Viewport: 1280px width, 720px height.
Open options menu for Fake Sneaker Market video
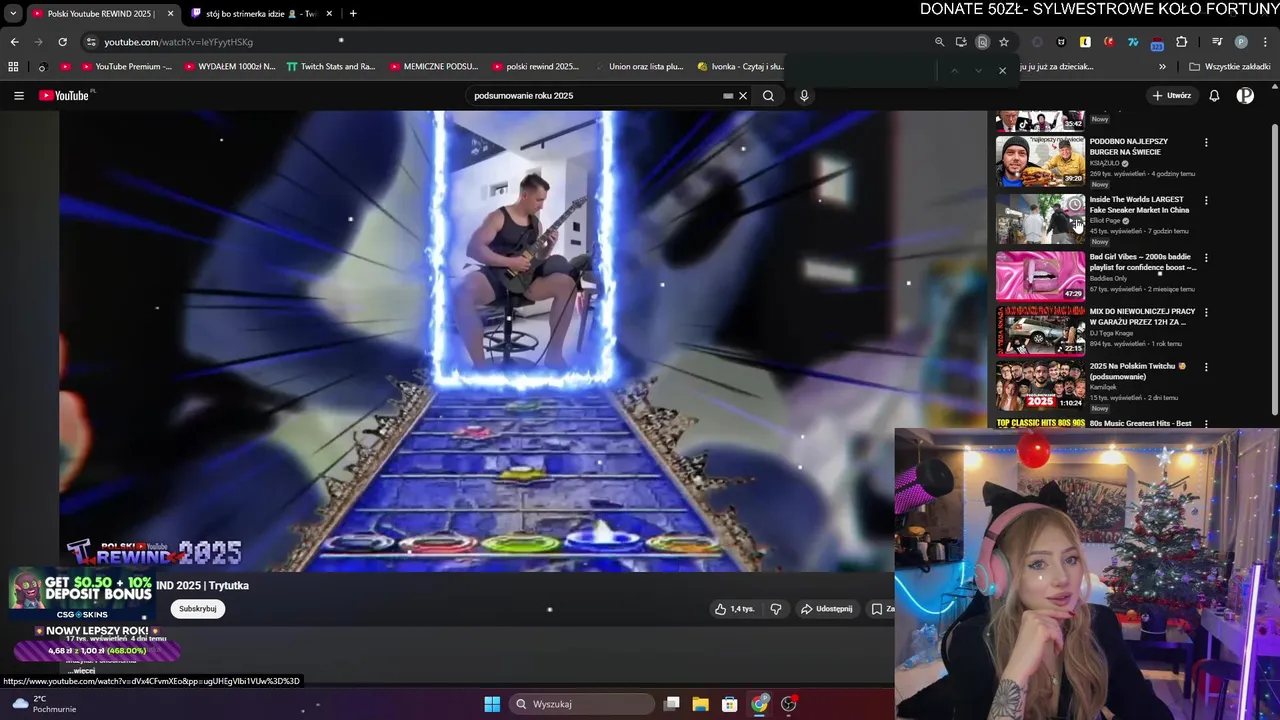click(x=1206, y=200)
